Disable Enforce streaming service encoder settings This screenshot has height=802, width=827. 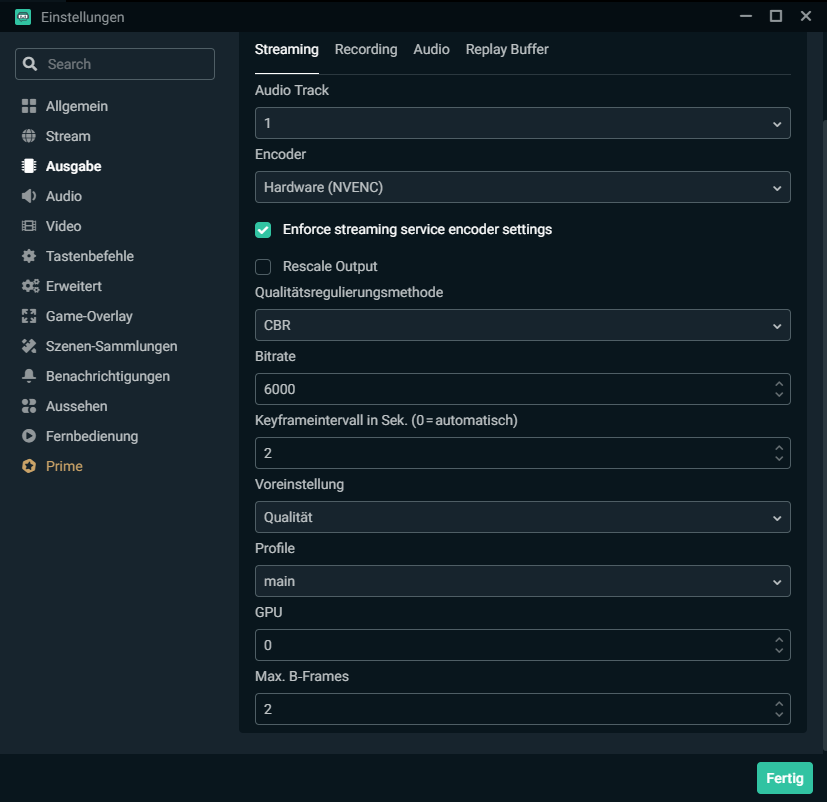click(x=264, y=230)
